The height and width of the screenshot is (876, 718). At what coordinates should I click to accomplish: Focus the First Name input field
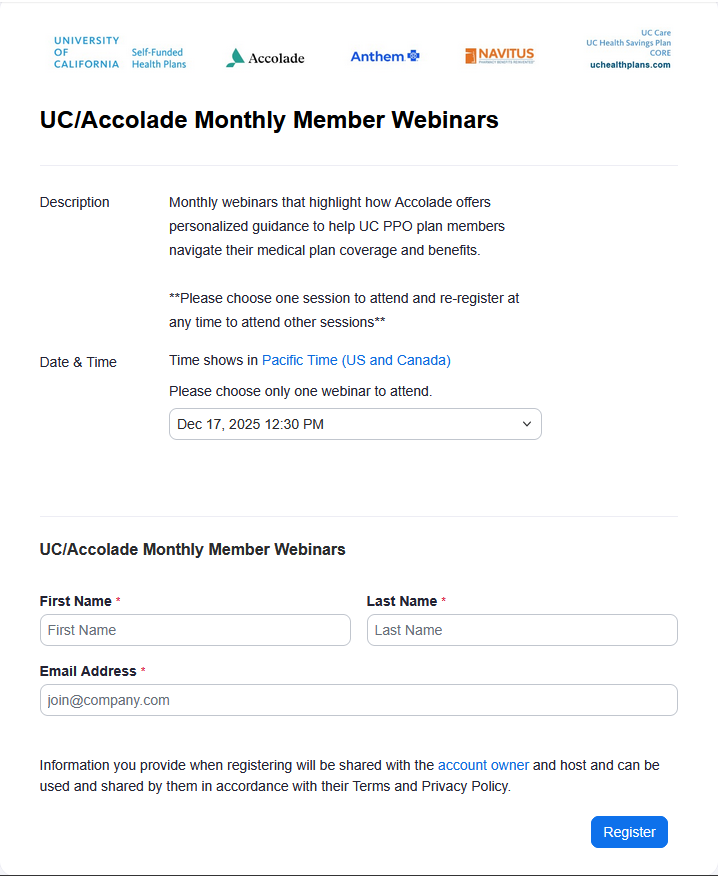point(195,630)
